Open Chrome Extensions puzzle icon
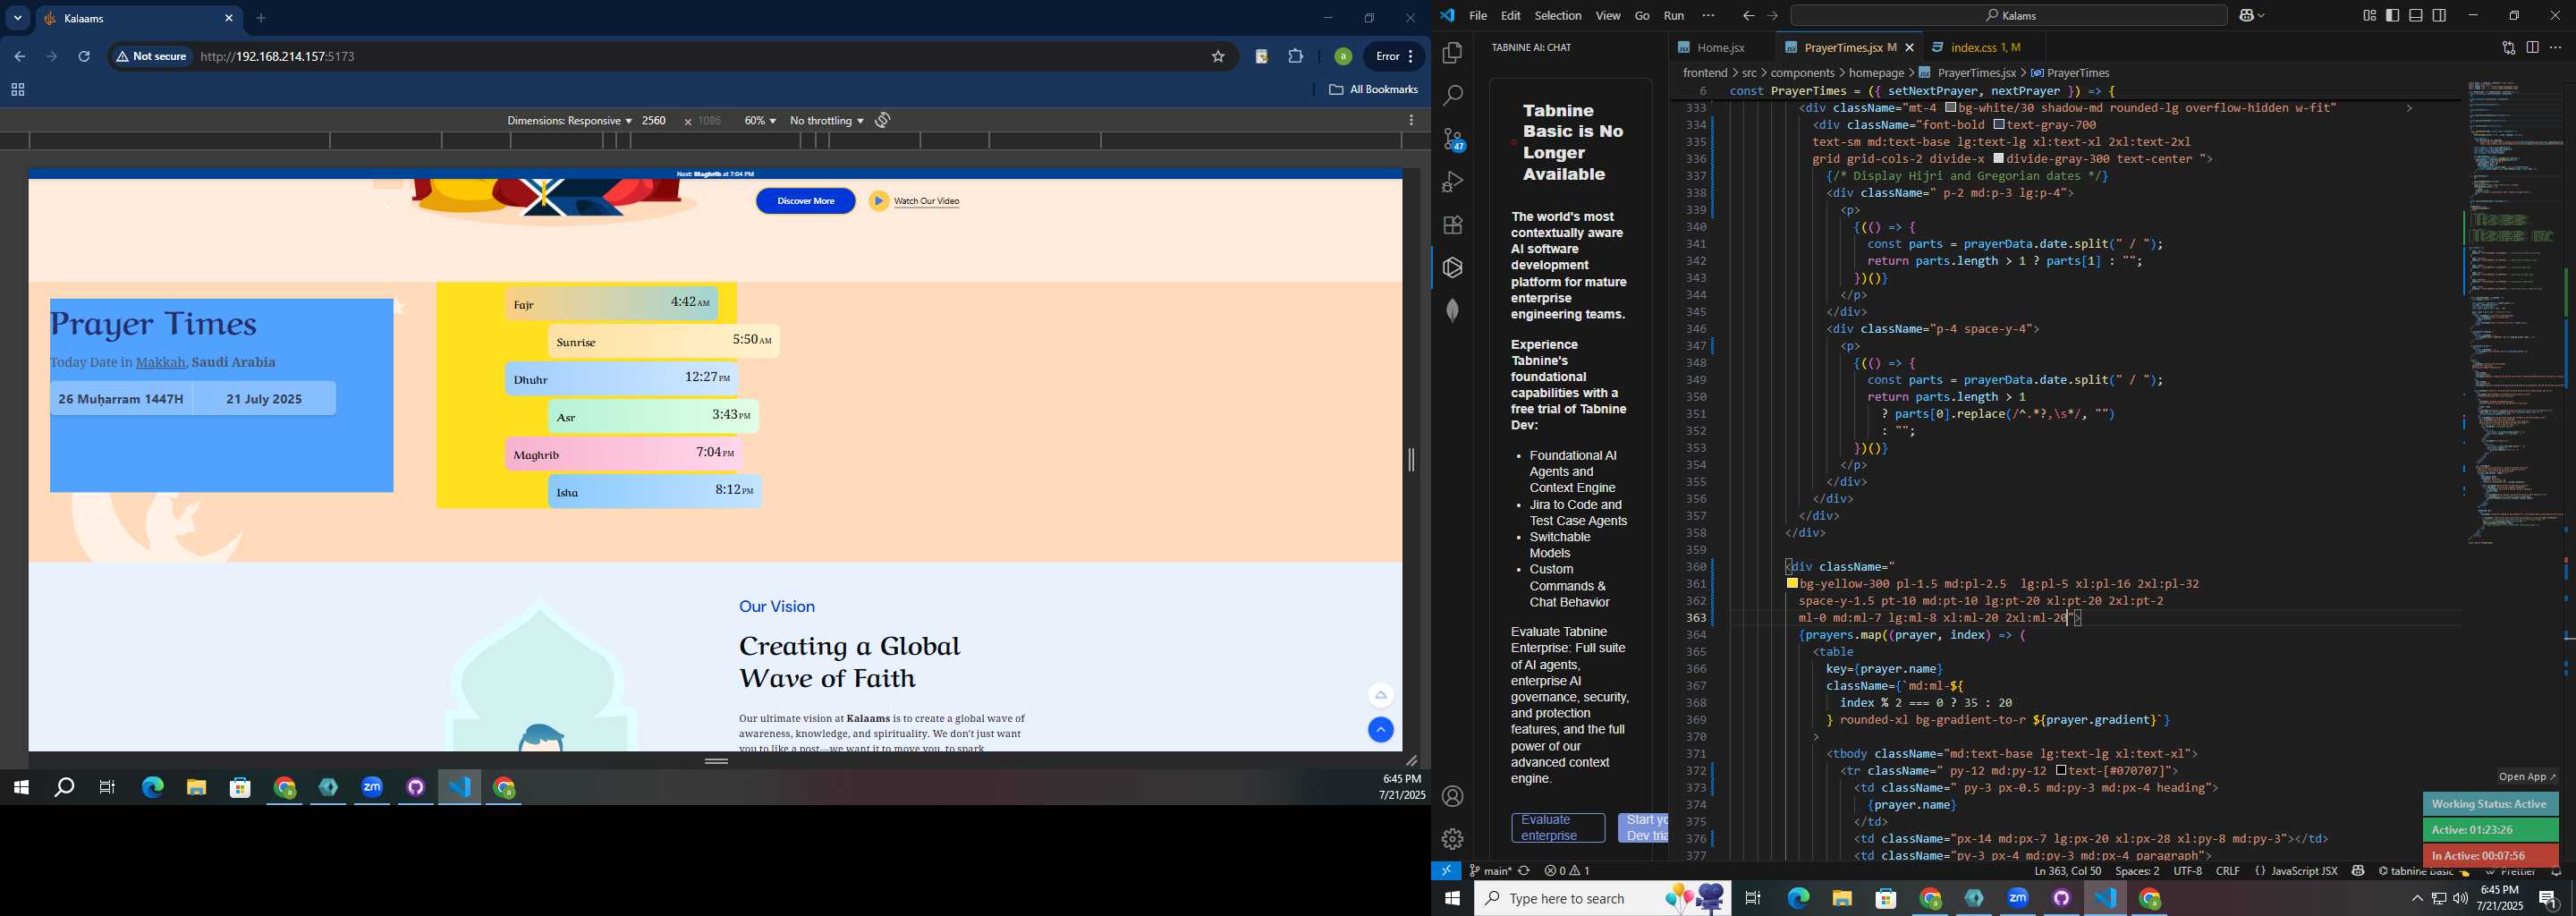 [1296, 57]
